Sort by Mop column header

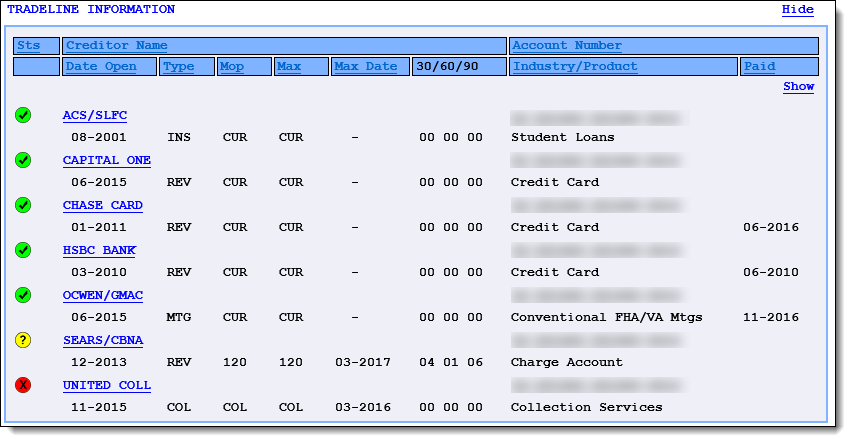pyautogui.click(x=232, y=66)
